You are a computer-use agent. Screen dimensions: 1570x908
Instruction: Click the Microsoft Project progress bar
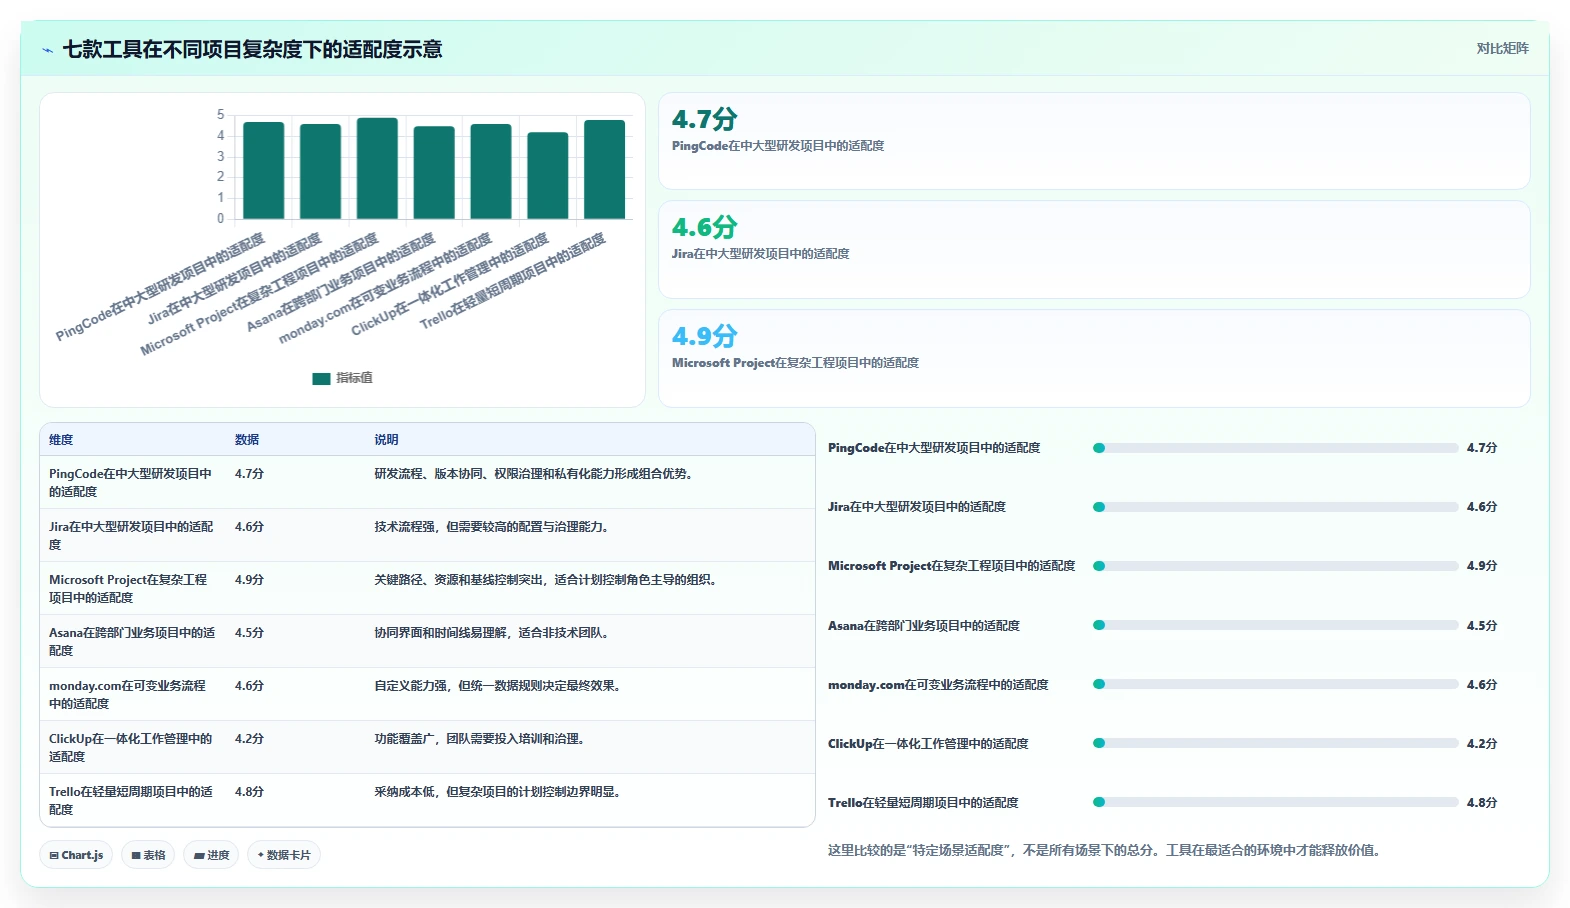tap(1275, 566)
